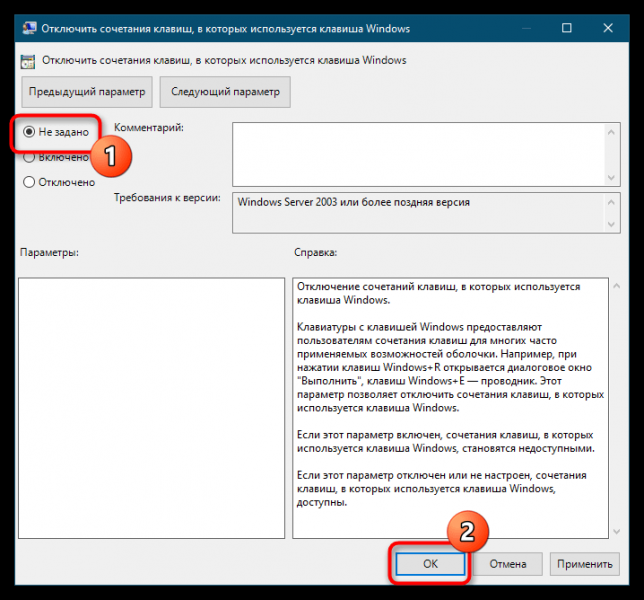Go to "Следующий параметр"
644x600 pixels.
point(225,92)
